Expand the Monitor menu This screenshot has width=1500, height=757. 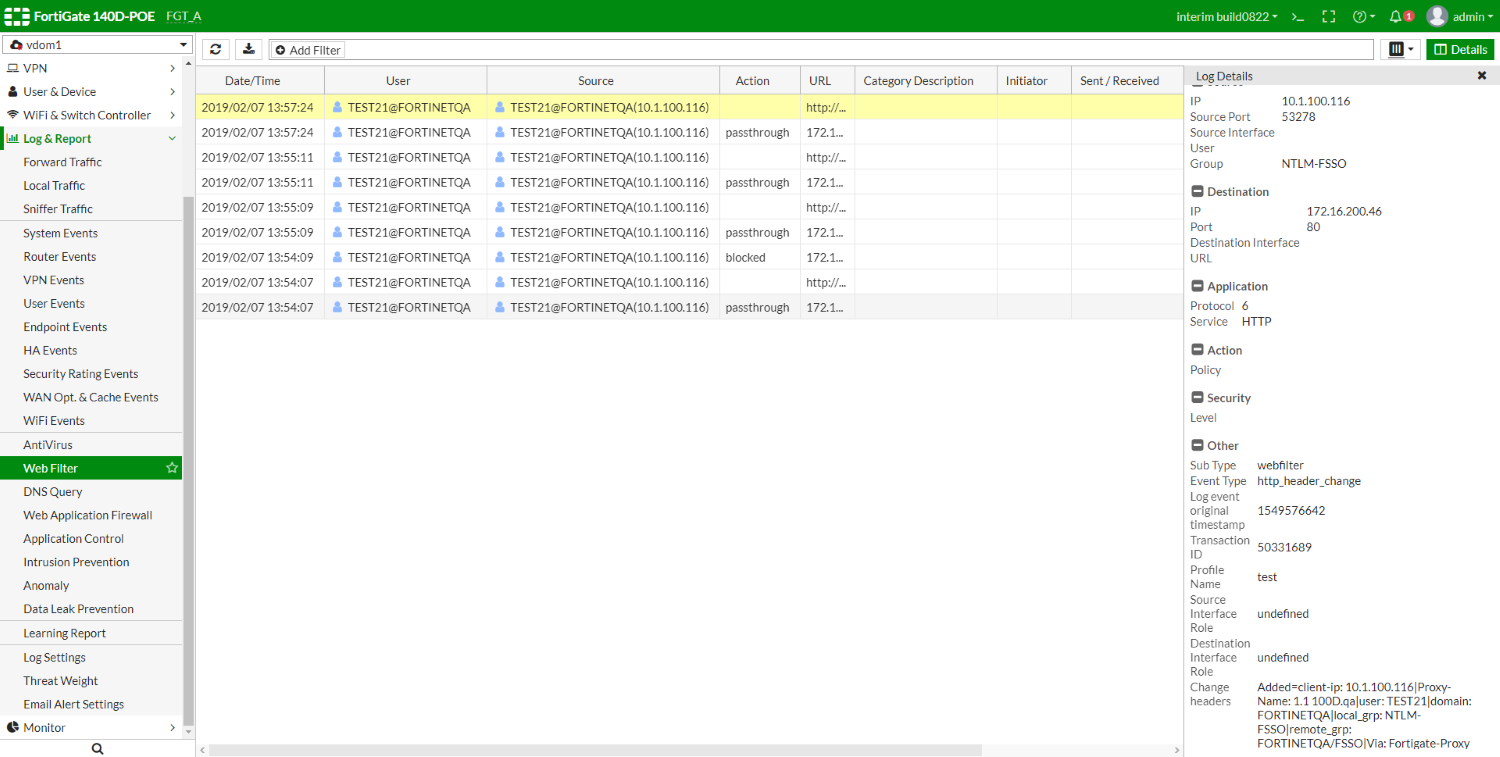coord(91,728)
